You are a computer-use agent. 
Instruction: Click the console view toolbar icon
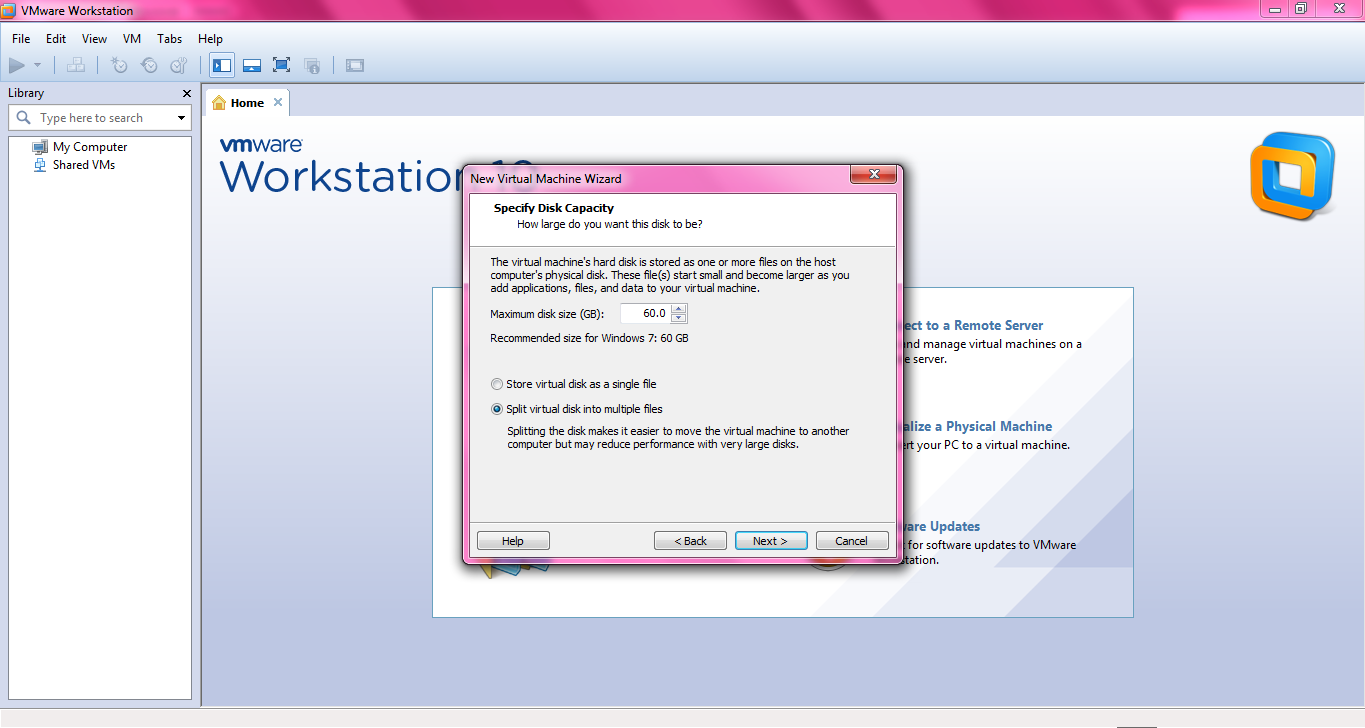[355, 65]
